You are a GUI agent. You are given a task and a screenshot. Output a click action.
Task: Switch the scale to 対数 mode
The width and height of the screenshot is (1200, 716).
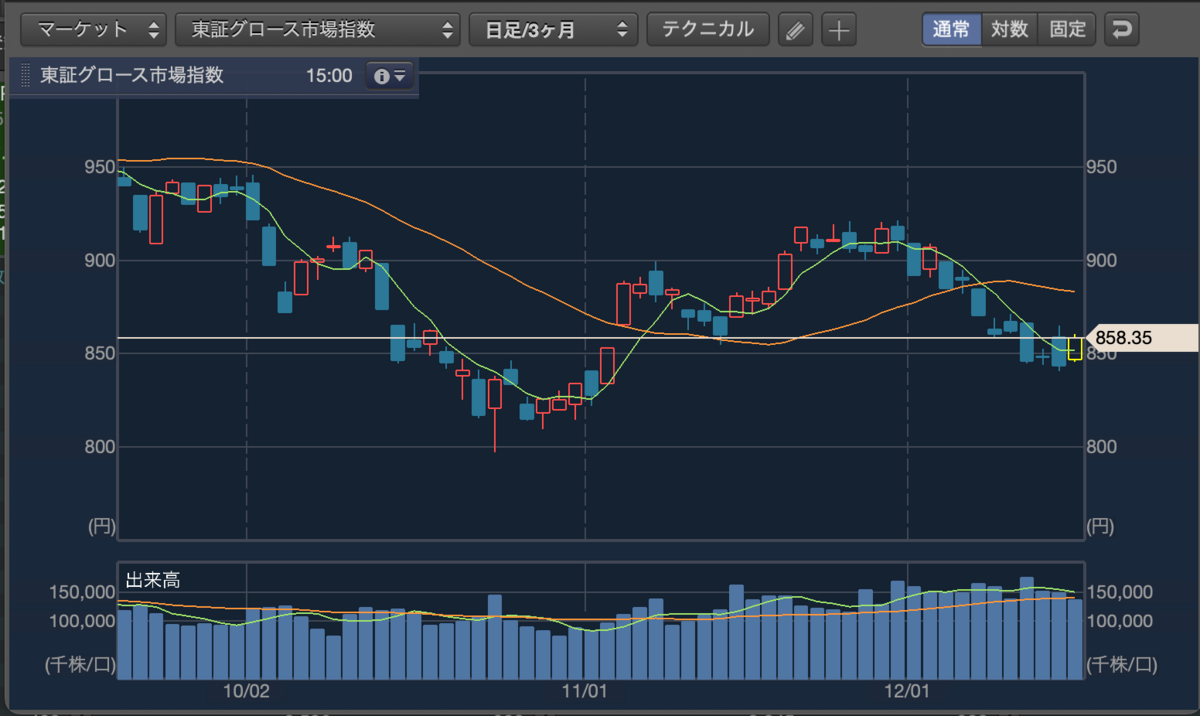(x=1010, y=29)
